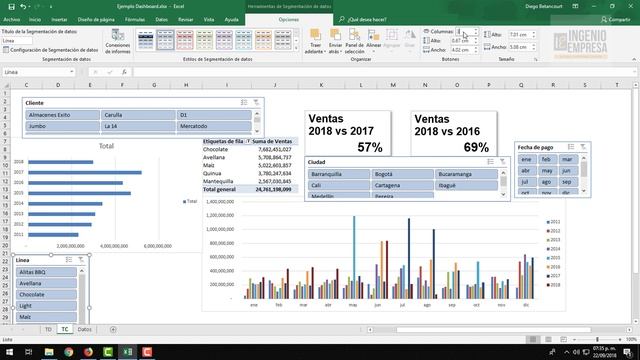This screenshot has width=640, height=360.
Task: Open Enviar atrás dropdown arrow
Action: (x=341, y=52)
